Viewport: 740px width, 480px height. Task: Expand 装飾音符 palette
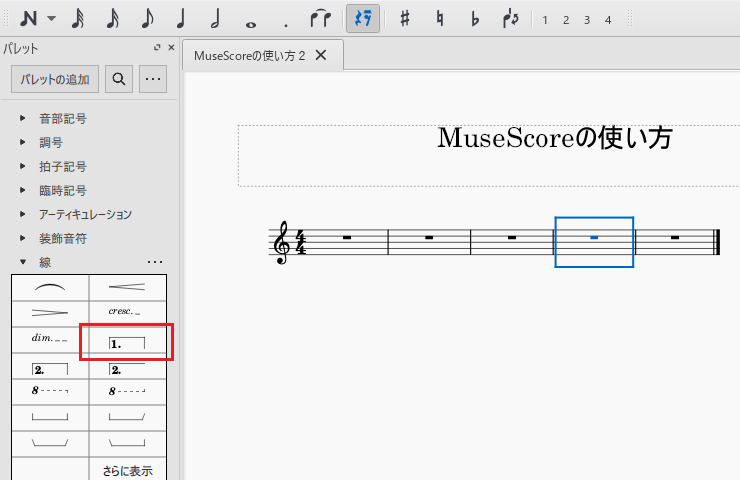[x=23, y=238]
